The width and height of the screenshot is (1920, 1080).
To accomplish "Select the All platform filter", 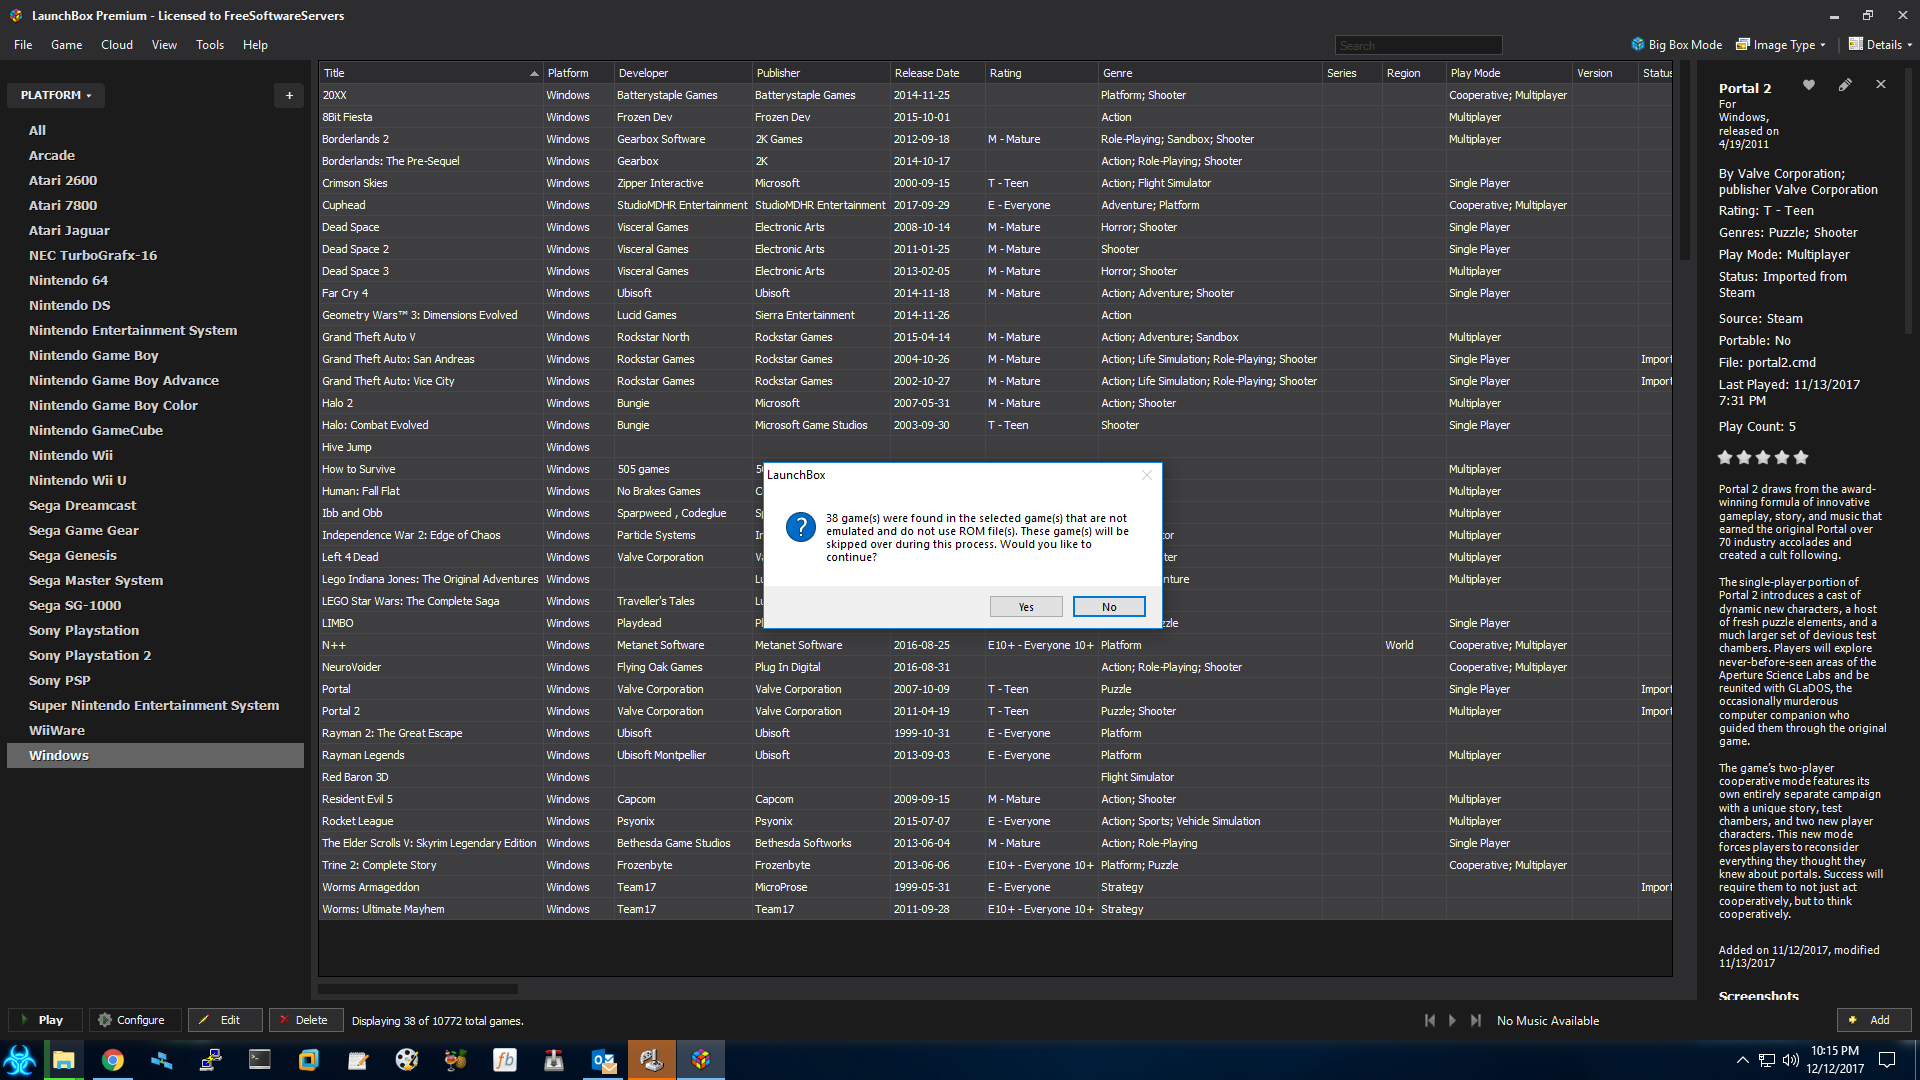I will 37,130.
